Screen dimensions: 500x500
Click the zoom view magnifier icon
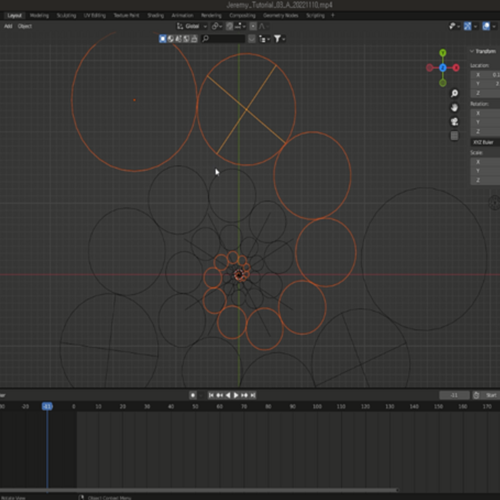point(454,93)
